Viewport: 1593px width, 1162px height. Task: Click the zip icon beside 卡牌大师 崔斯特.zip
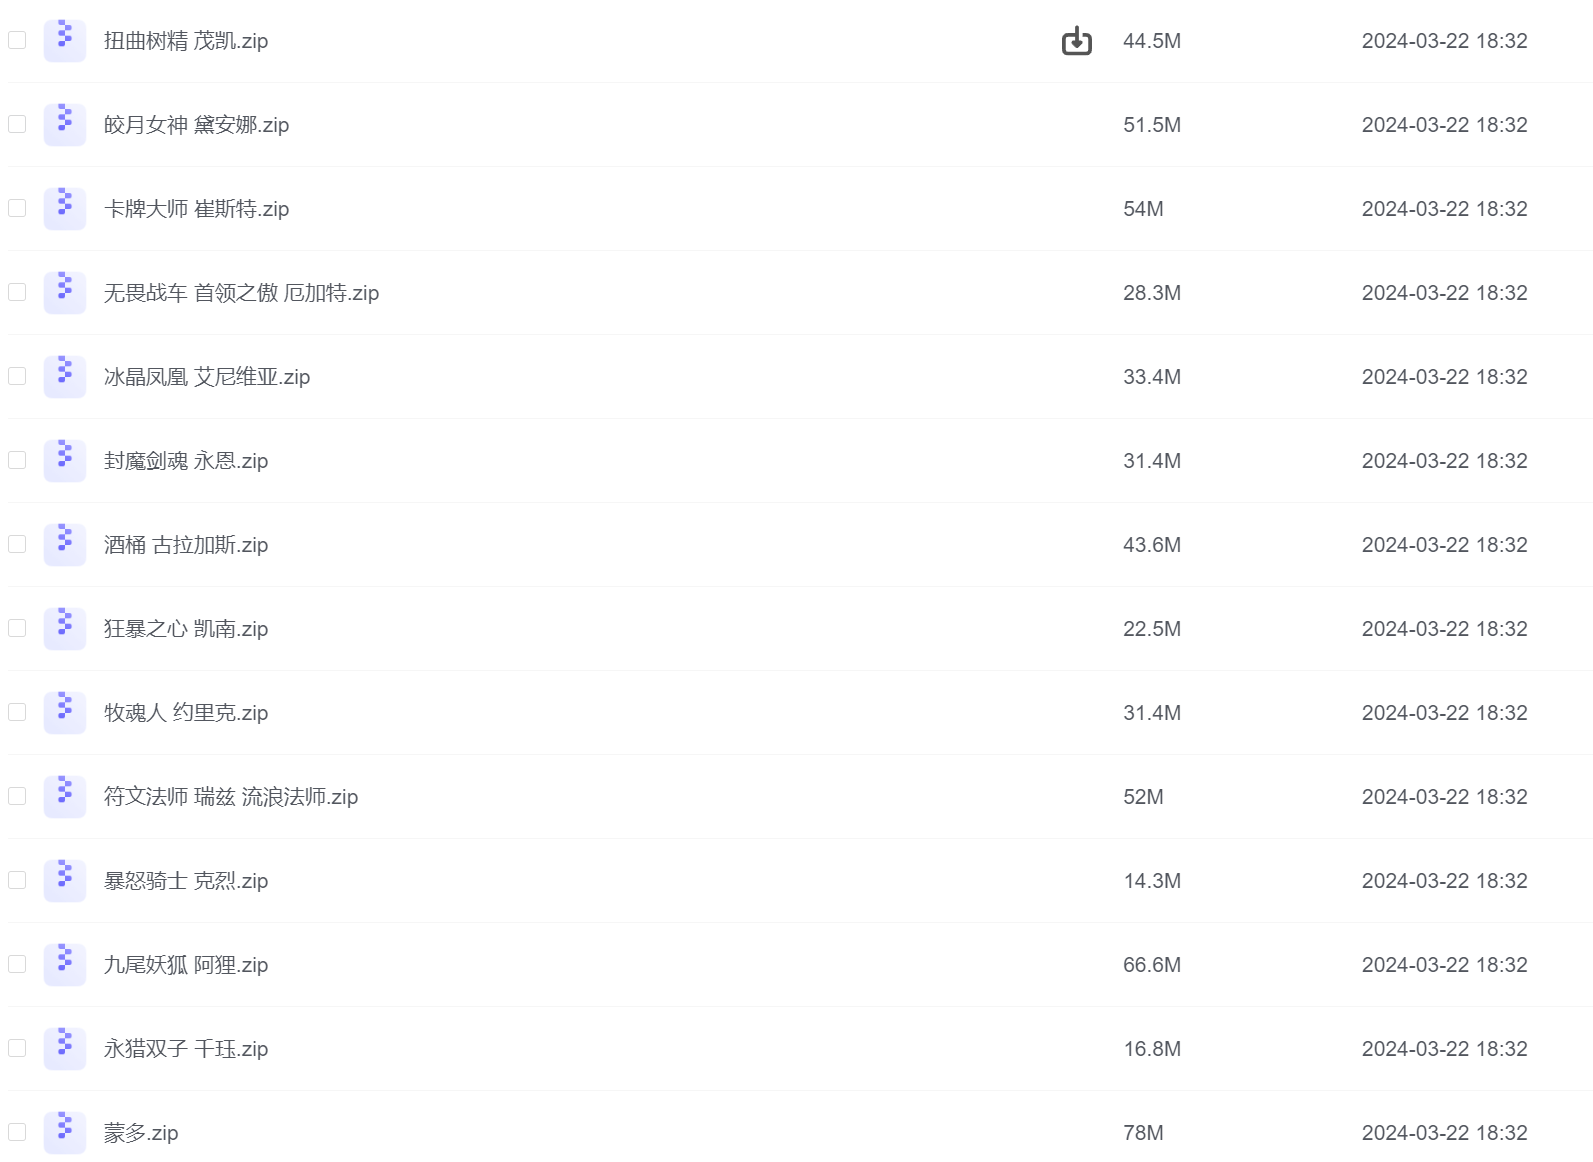tap(65, 209)
